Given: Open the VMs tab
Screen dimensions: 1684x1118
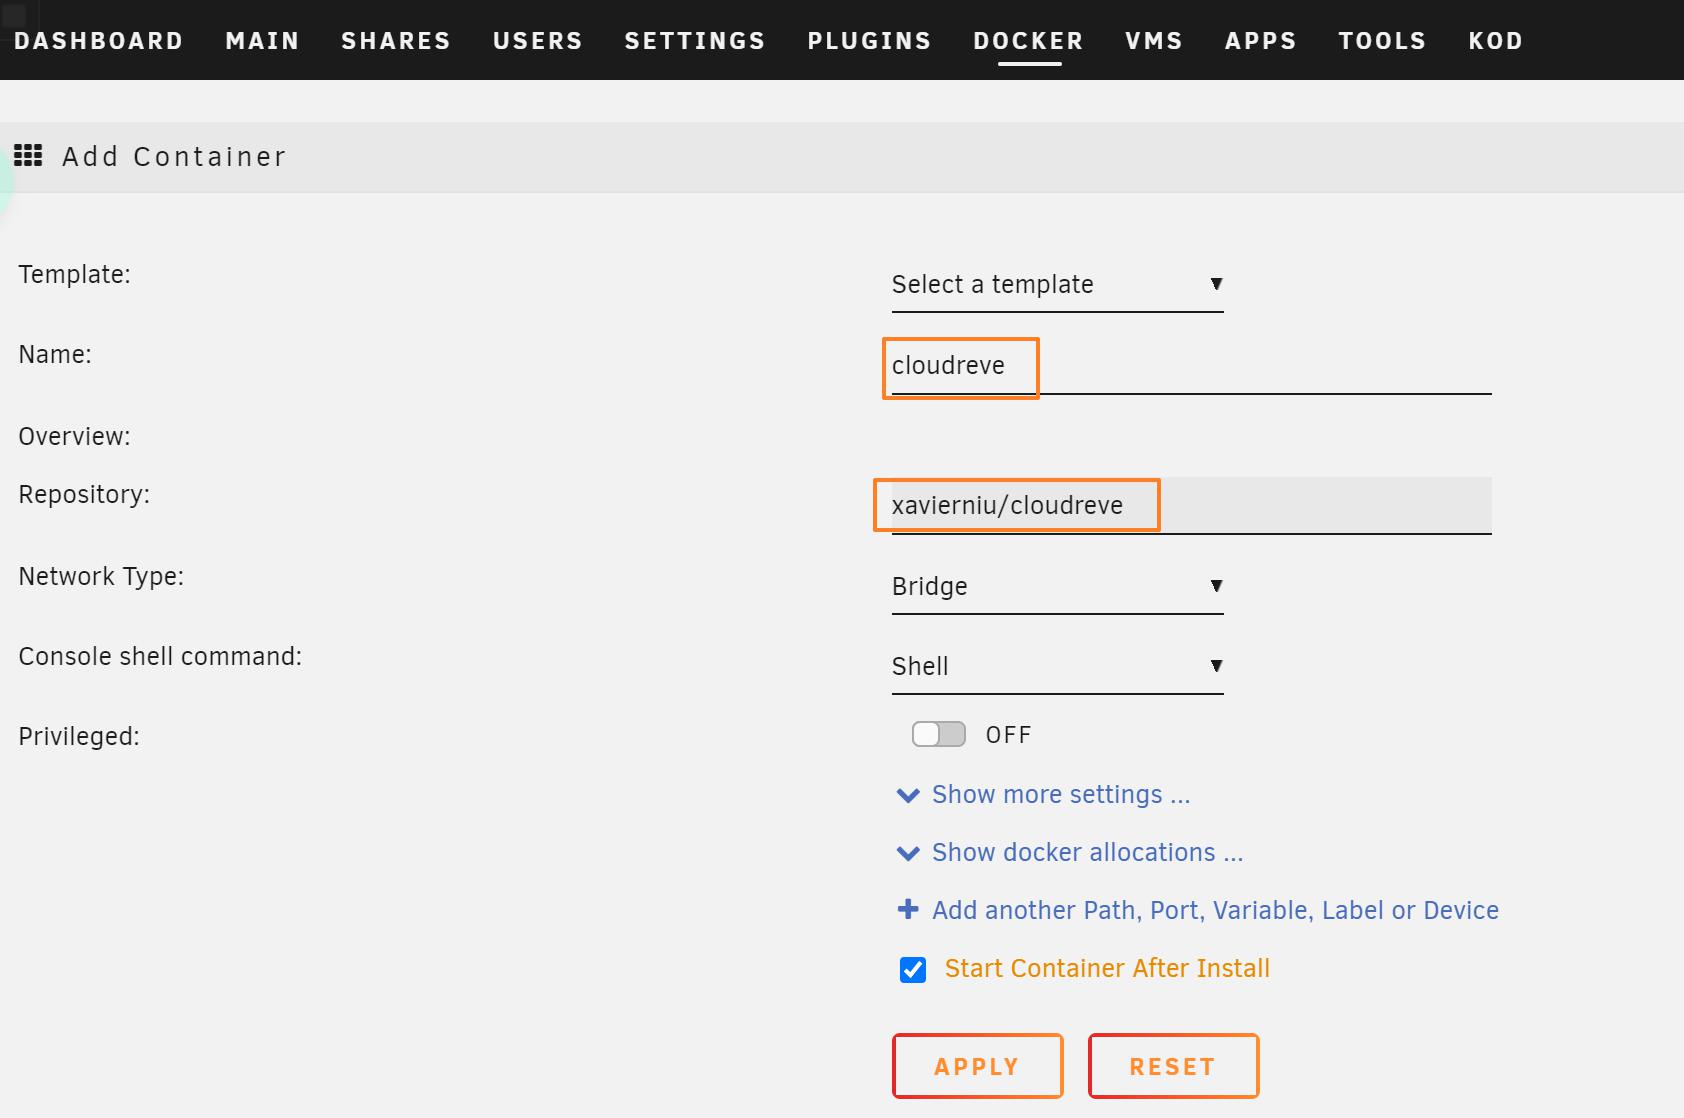Looking at the screenshot, I should click(1154, 41).
